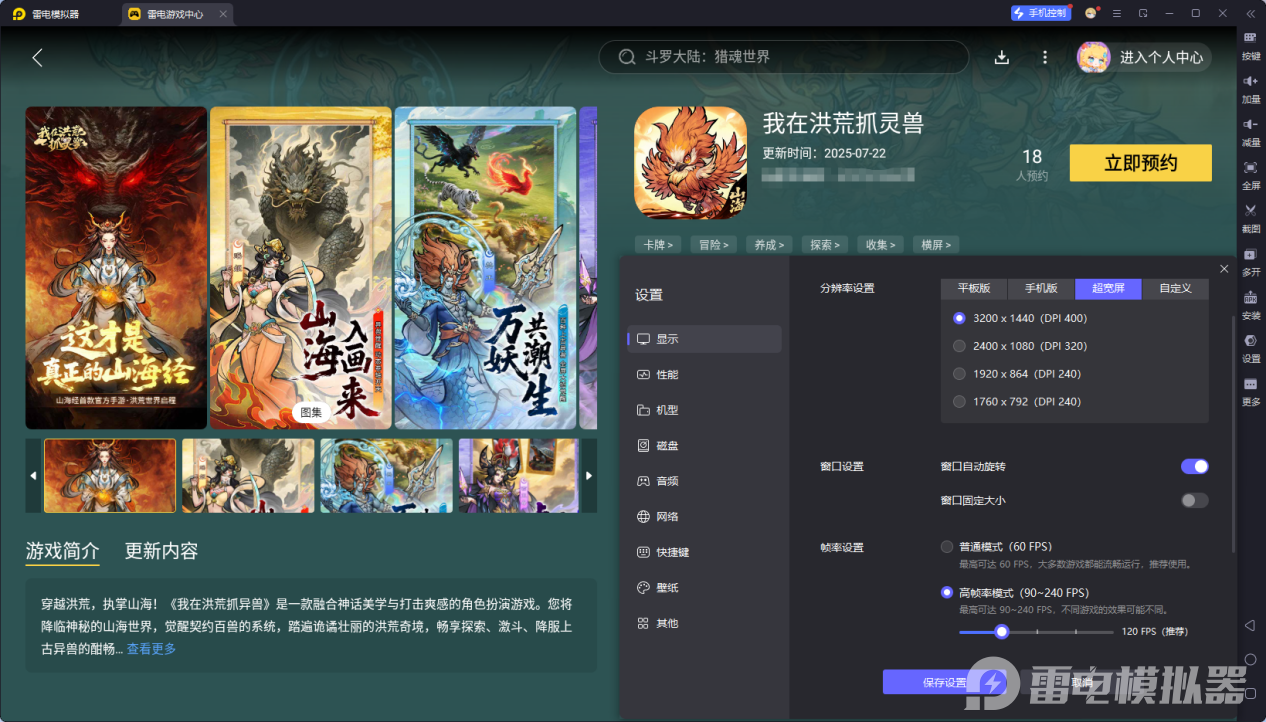
Task: Show next thumbnails with right arrow
Action: [x=589, y=475]
